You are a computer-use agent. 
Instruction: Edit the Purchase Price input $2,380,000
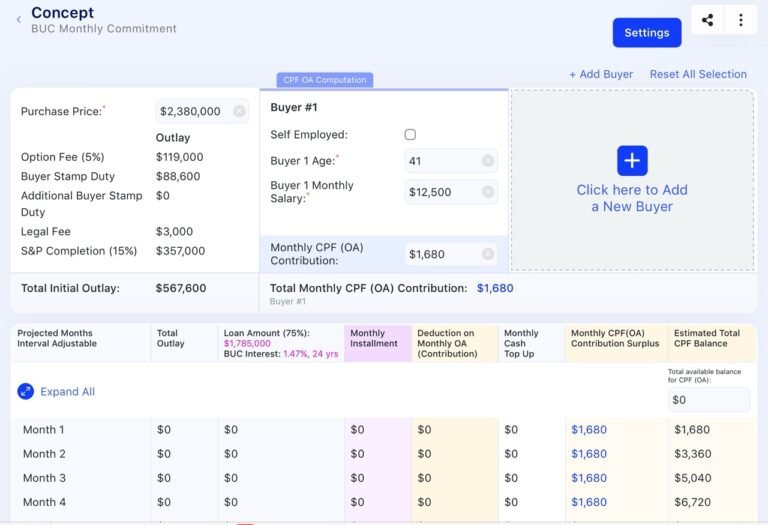(x=202, y=111)
